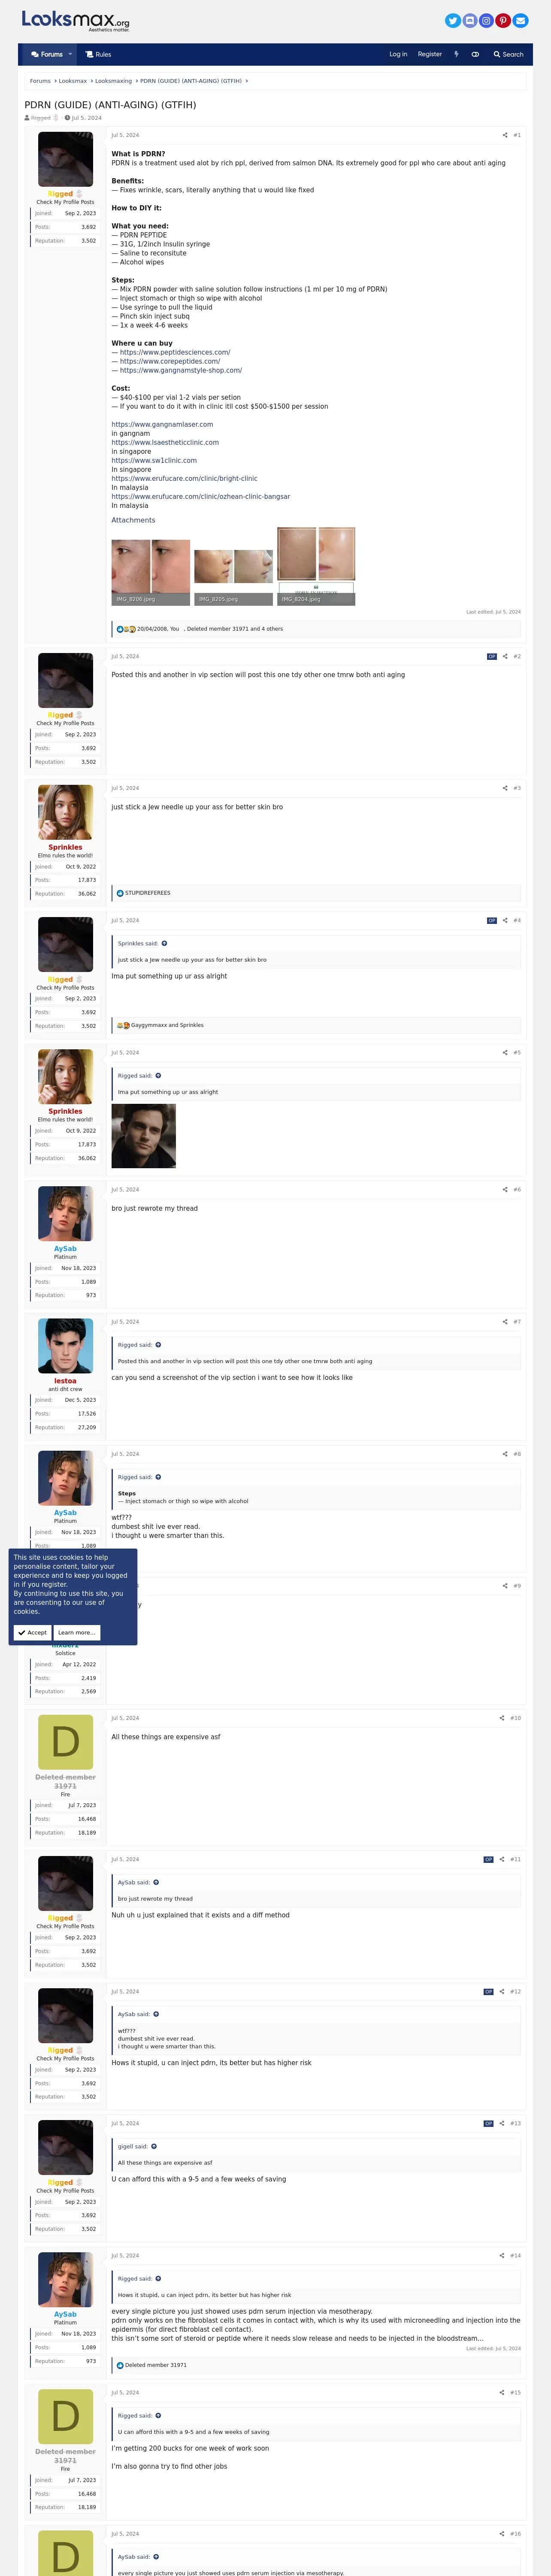This screenshot has width=551, height=2576.
Task: Open the gangnamstyle-shop.com link
Action: [x=181, y=370]
